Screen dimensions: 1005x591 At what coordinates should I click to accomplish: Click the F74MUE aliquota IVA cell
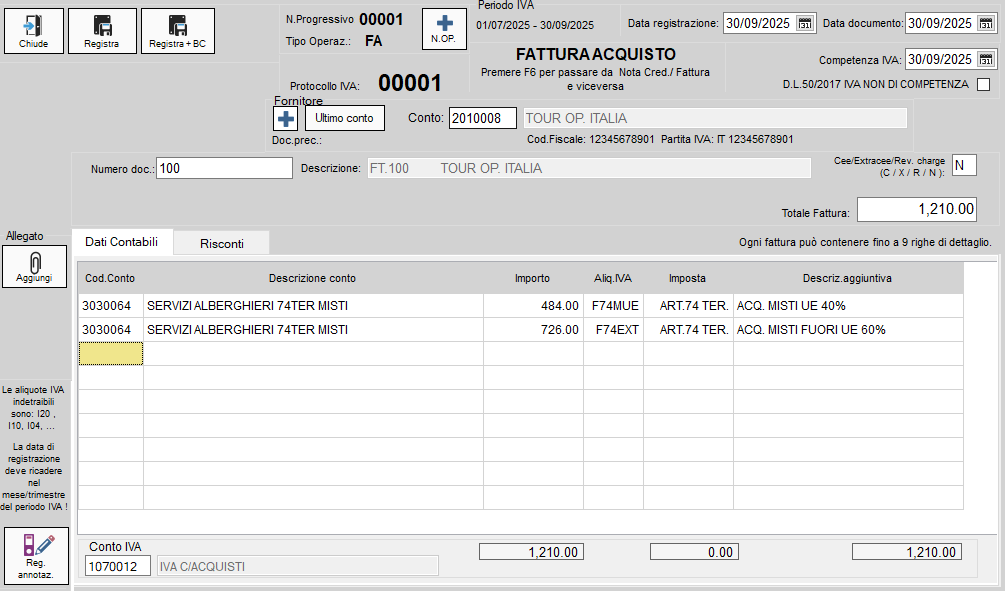tap(613, 305)
